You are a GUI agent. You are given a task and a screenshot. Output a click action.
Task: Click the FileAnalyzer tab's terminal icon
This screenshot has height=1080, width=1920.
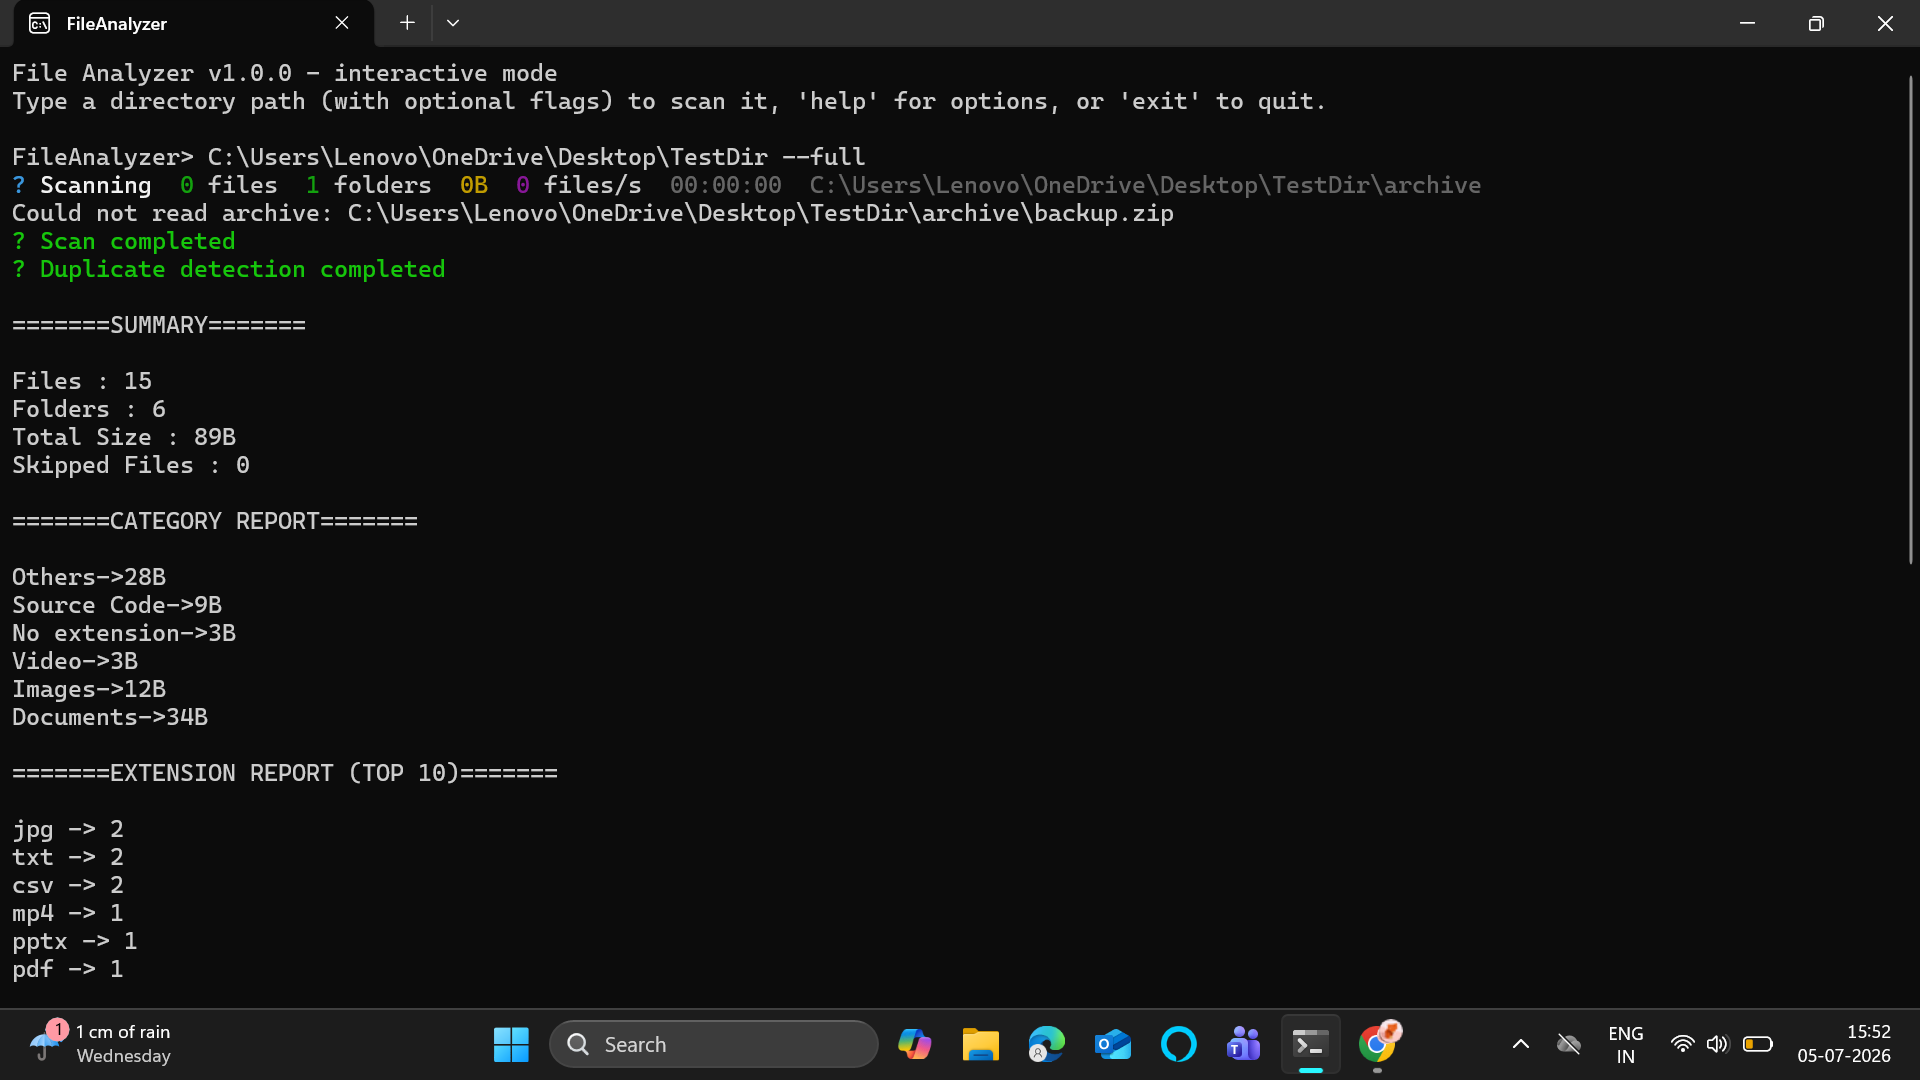click(x=40, y=23)
